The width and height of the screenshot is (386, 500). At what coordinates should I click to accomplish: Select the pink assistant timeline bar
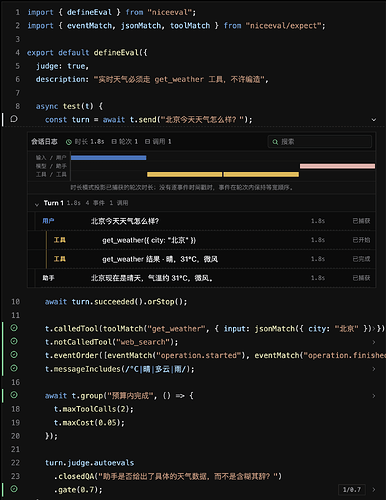(x=337, y=166)
